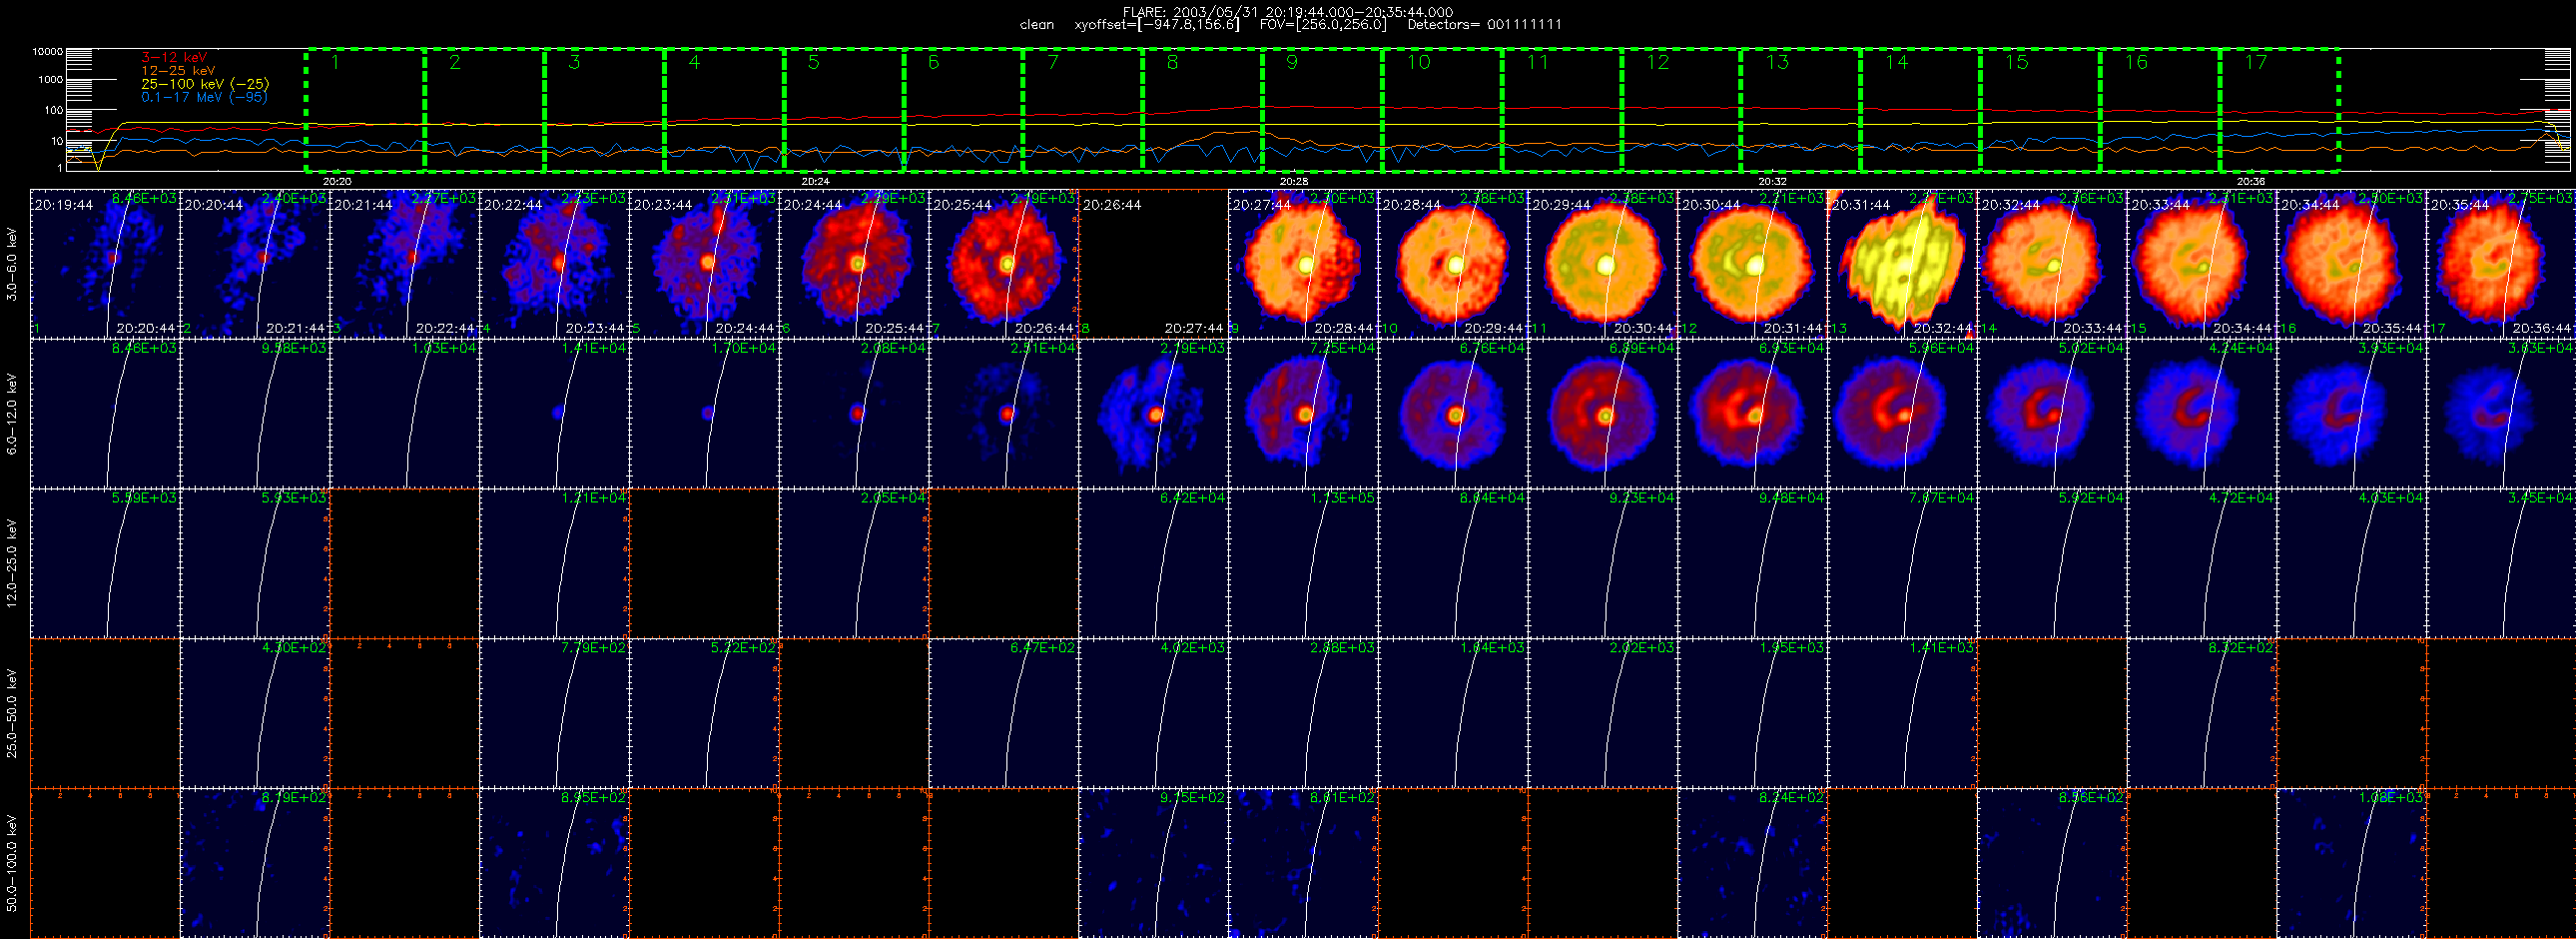The width and height of the screenshot is (2576, 939).
Task: Click the red '3-12 keV' legend label
Action: 174,58
